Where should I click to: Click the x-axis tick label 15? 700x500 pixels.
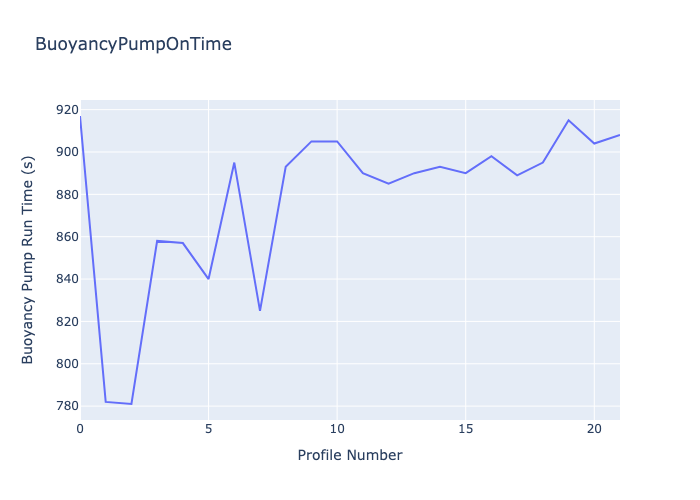465,428
